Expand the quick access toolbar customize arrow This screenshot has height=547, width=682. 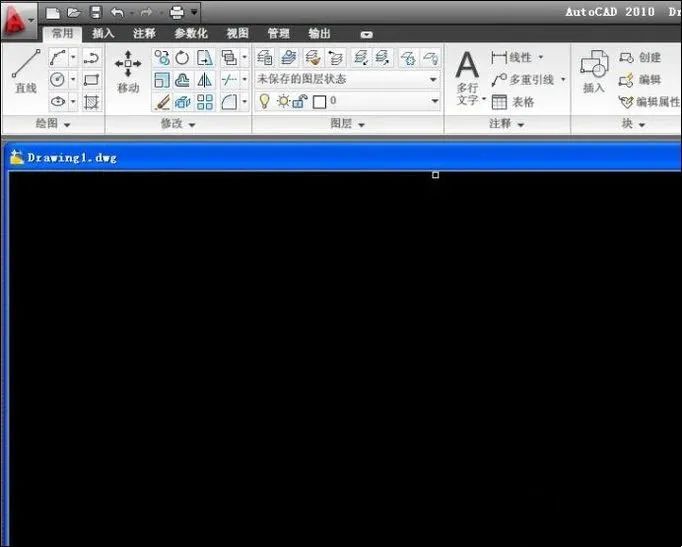(x=194, y=13)
